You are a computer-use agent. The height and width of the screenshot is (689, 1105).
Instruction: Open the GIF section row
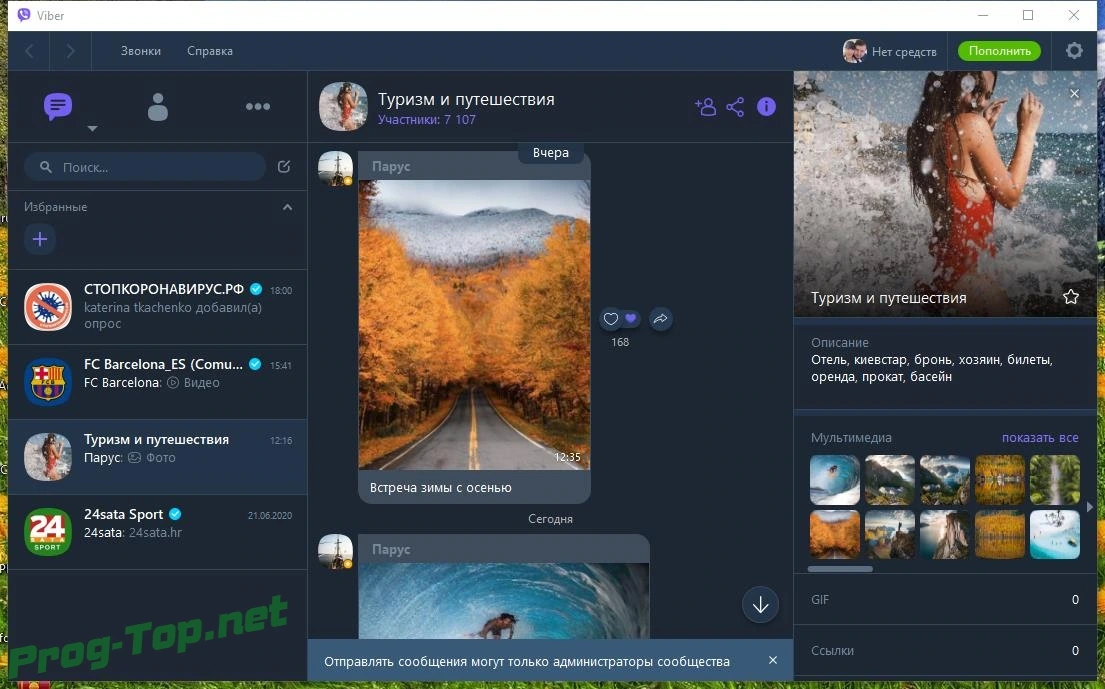point(944,600)
